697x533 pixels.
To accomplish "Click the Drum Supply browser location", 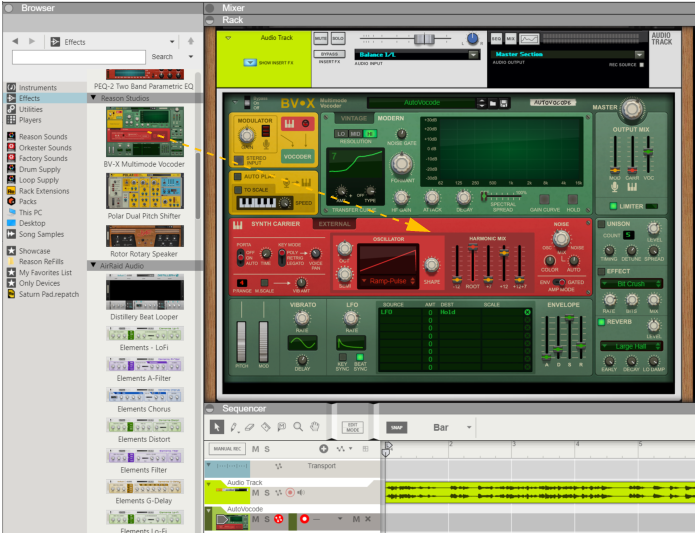I will click(40, 169).
